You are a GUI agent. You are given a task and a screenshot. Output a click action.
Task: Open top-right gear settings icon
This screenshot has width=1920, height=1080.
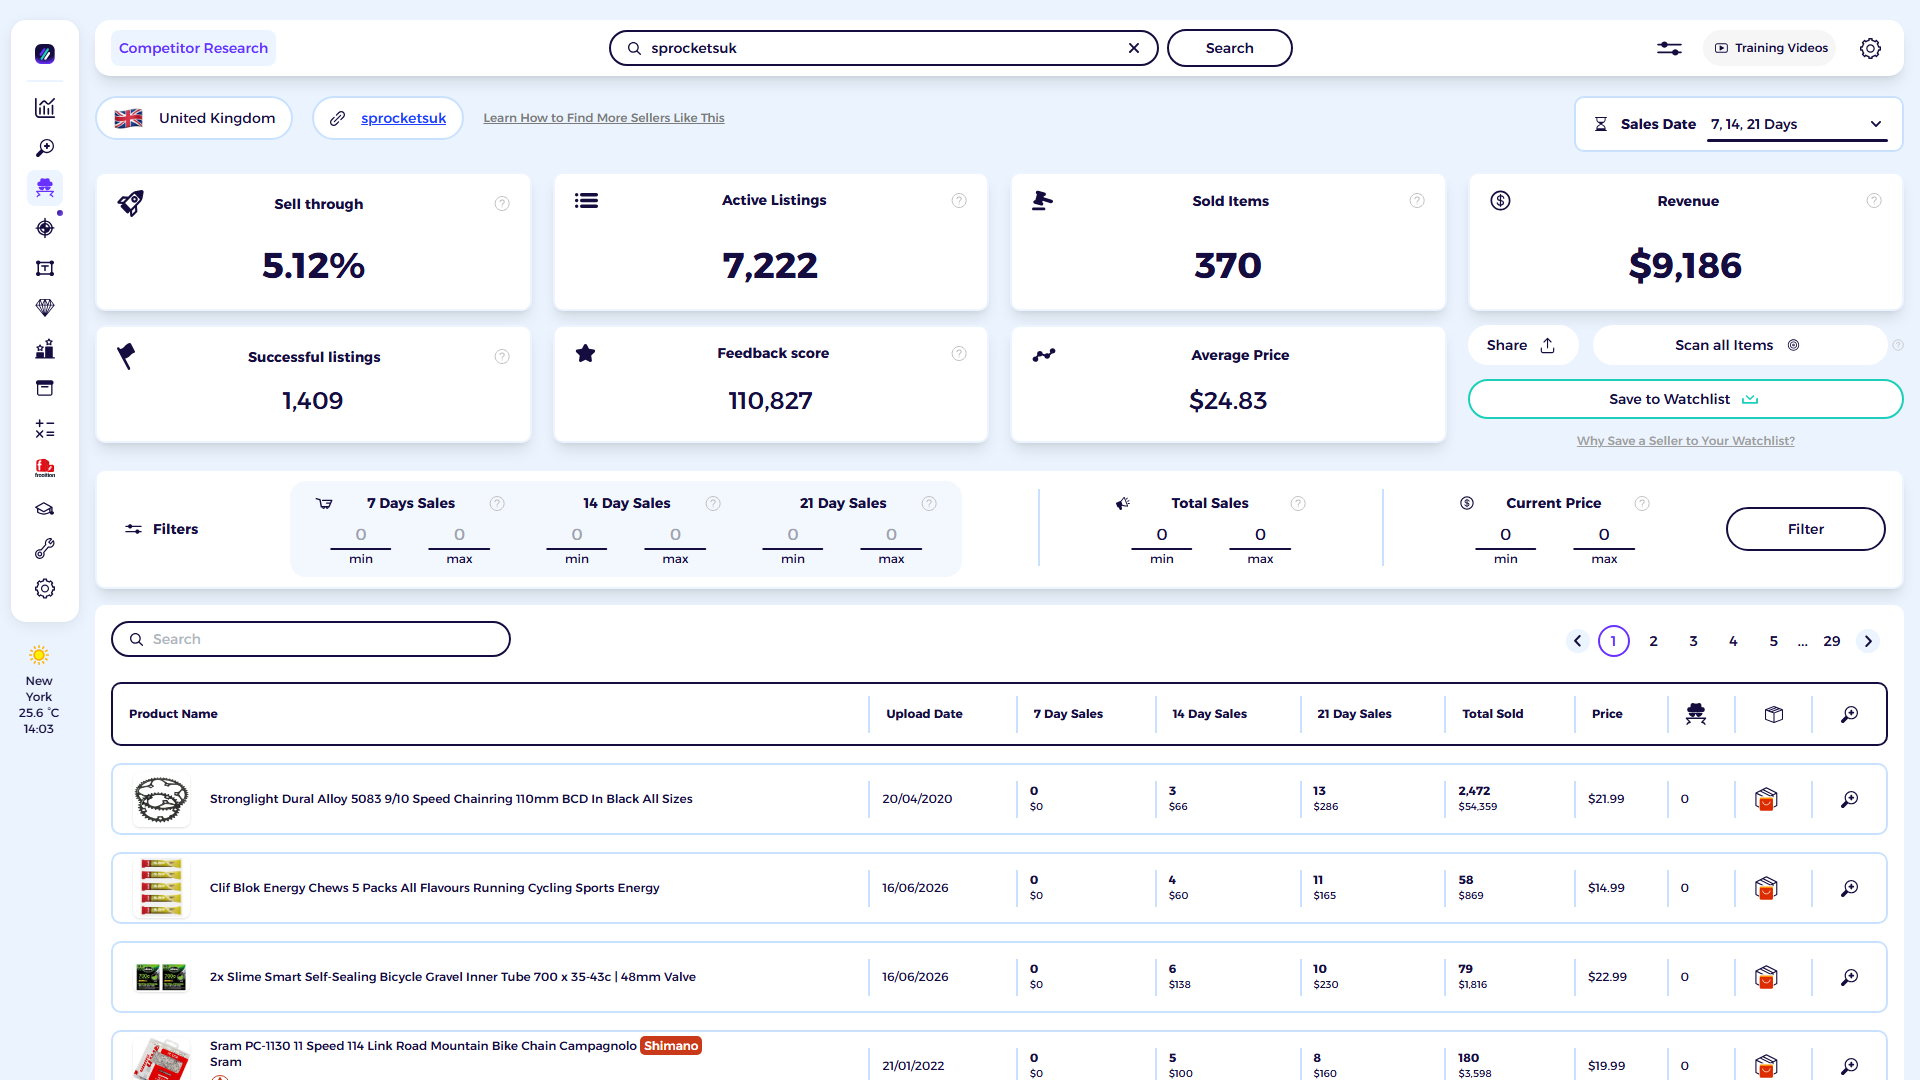click(x=1870, y=48)
